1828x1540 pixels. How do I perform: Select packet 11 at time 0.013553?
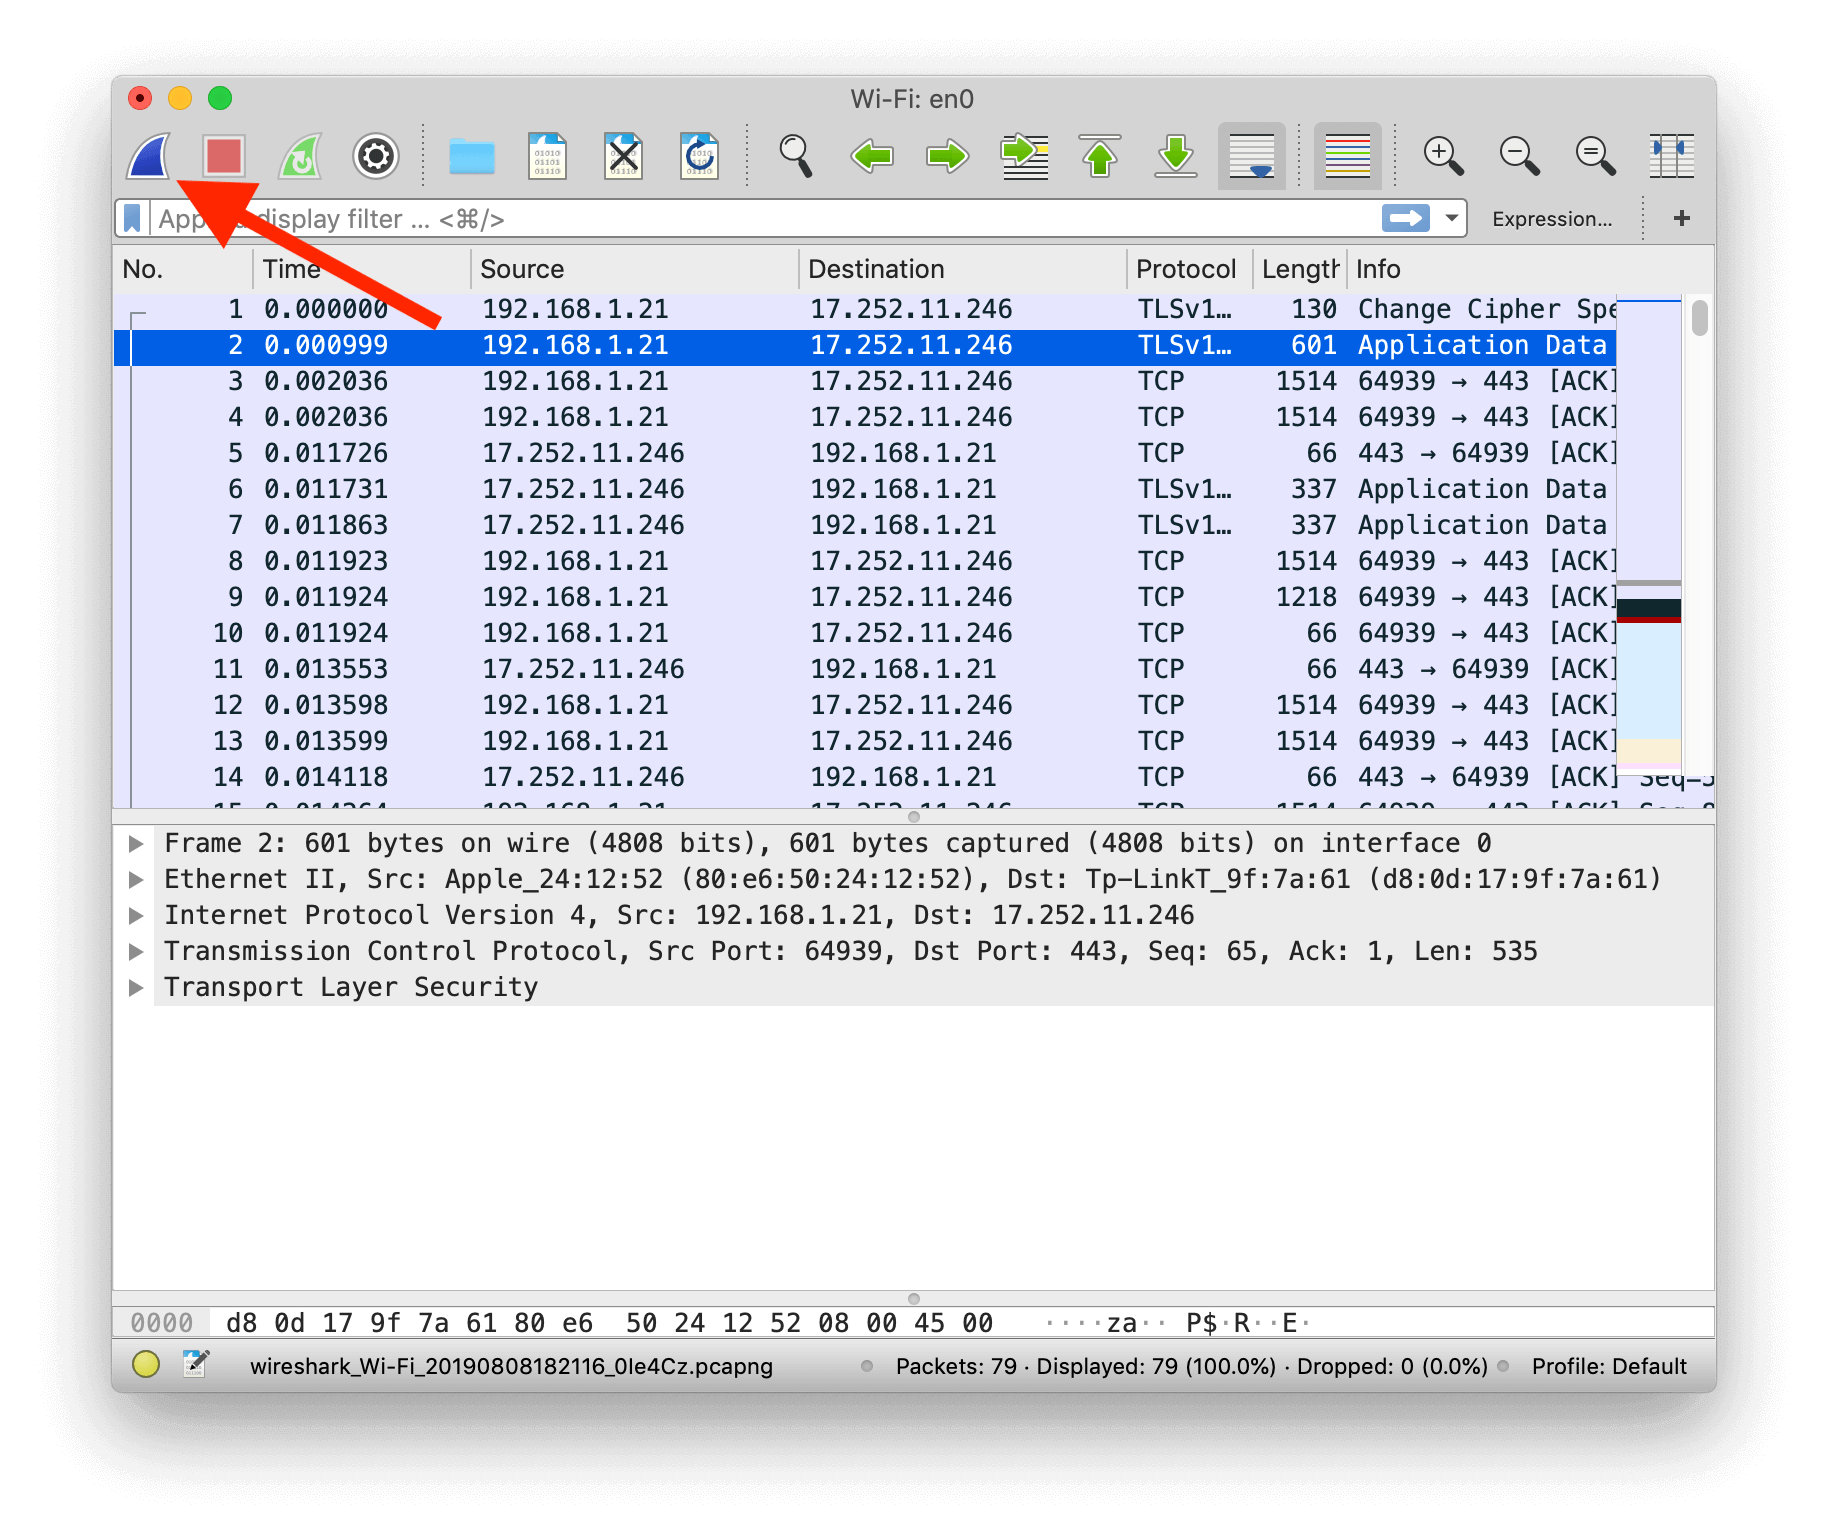point(864,669)
